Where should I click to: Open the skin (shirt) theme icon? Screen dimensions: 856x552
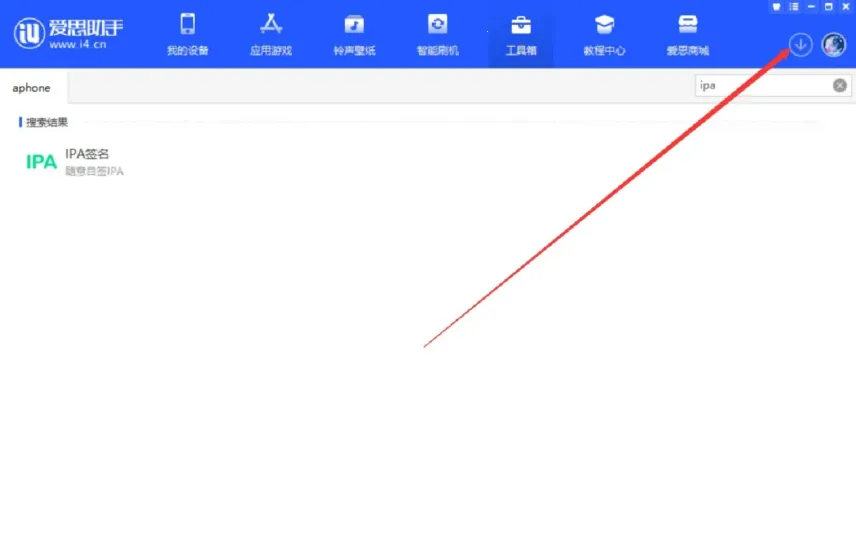(777, 7)
